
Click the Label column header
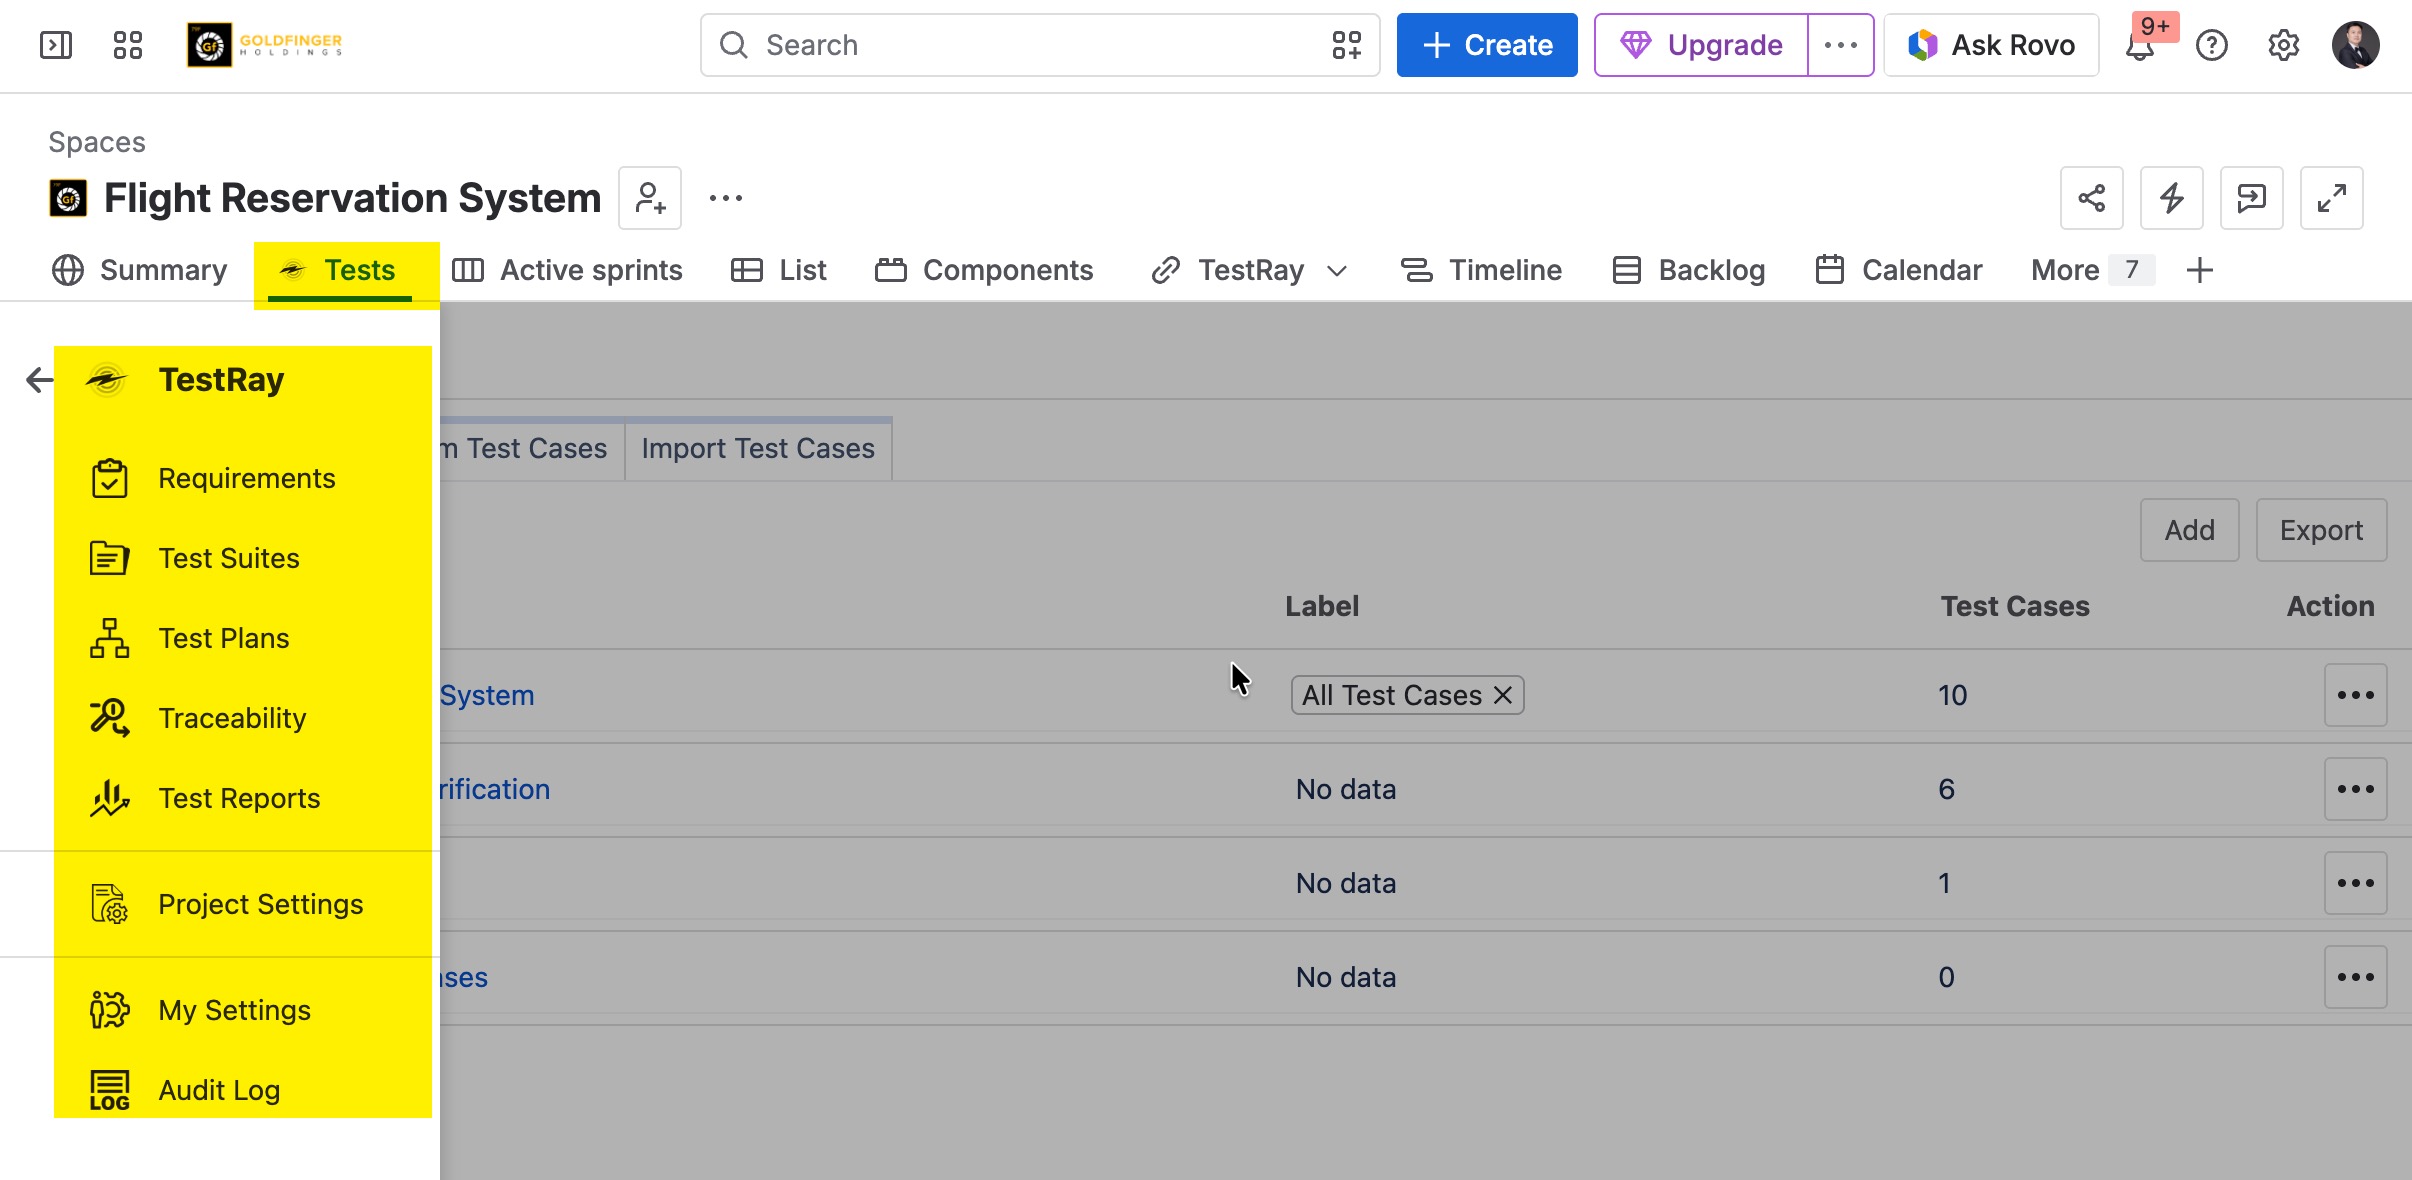[x=1322, y=606]
